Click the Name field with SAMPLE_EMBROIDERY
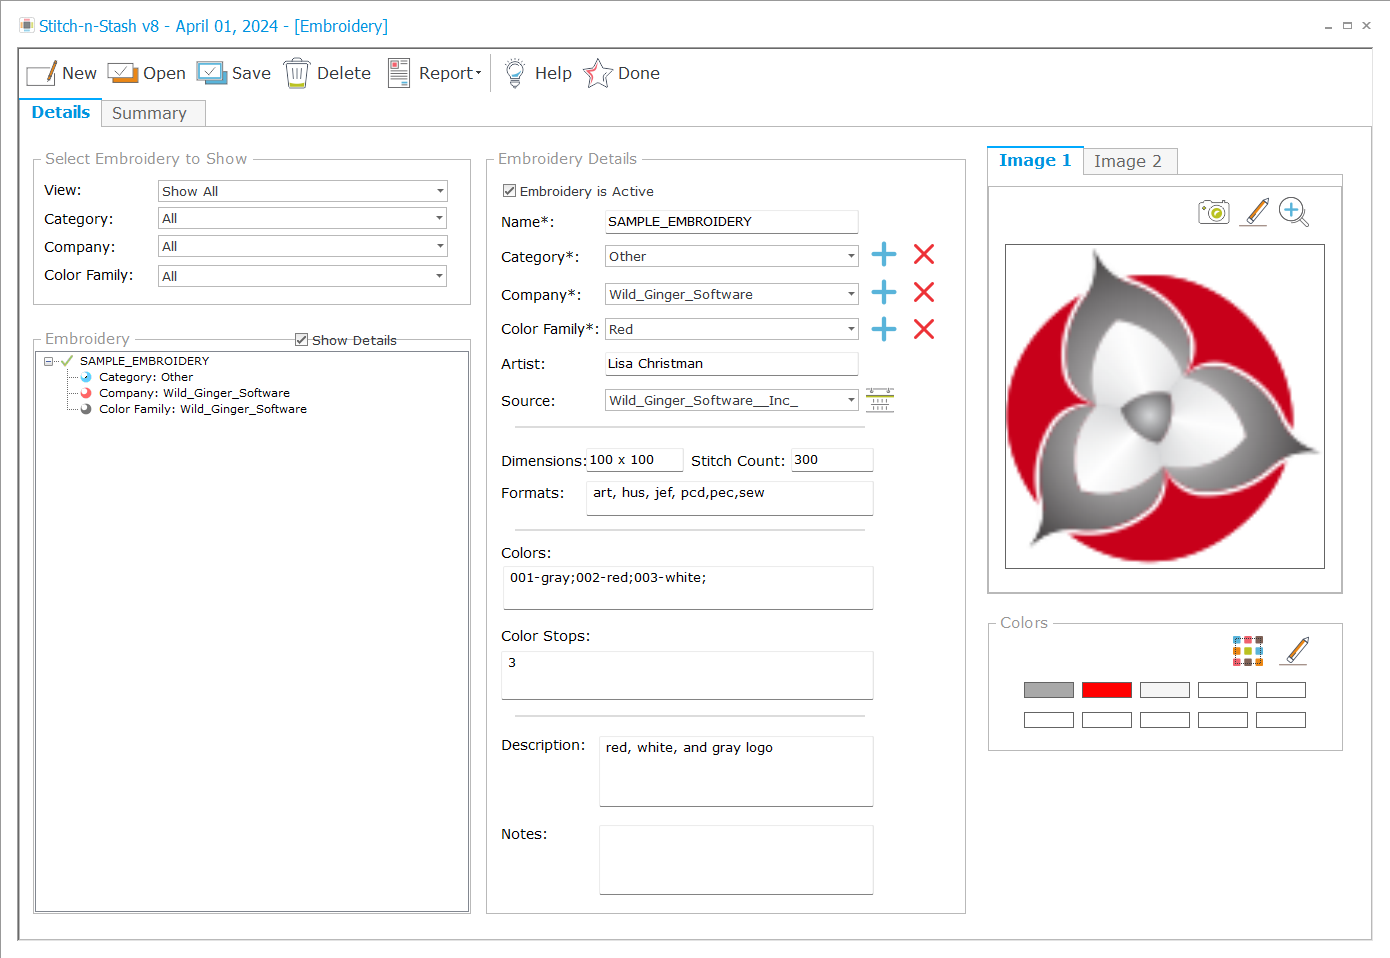Image resolution: width=1390 pixels, height=958 pixels. (x=732, y=222)
